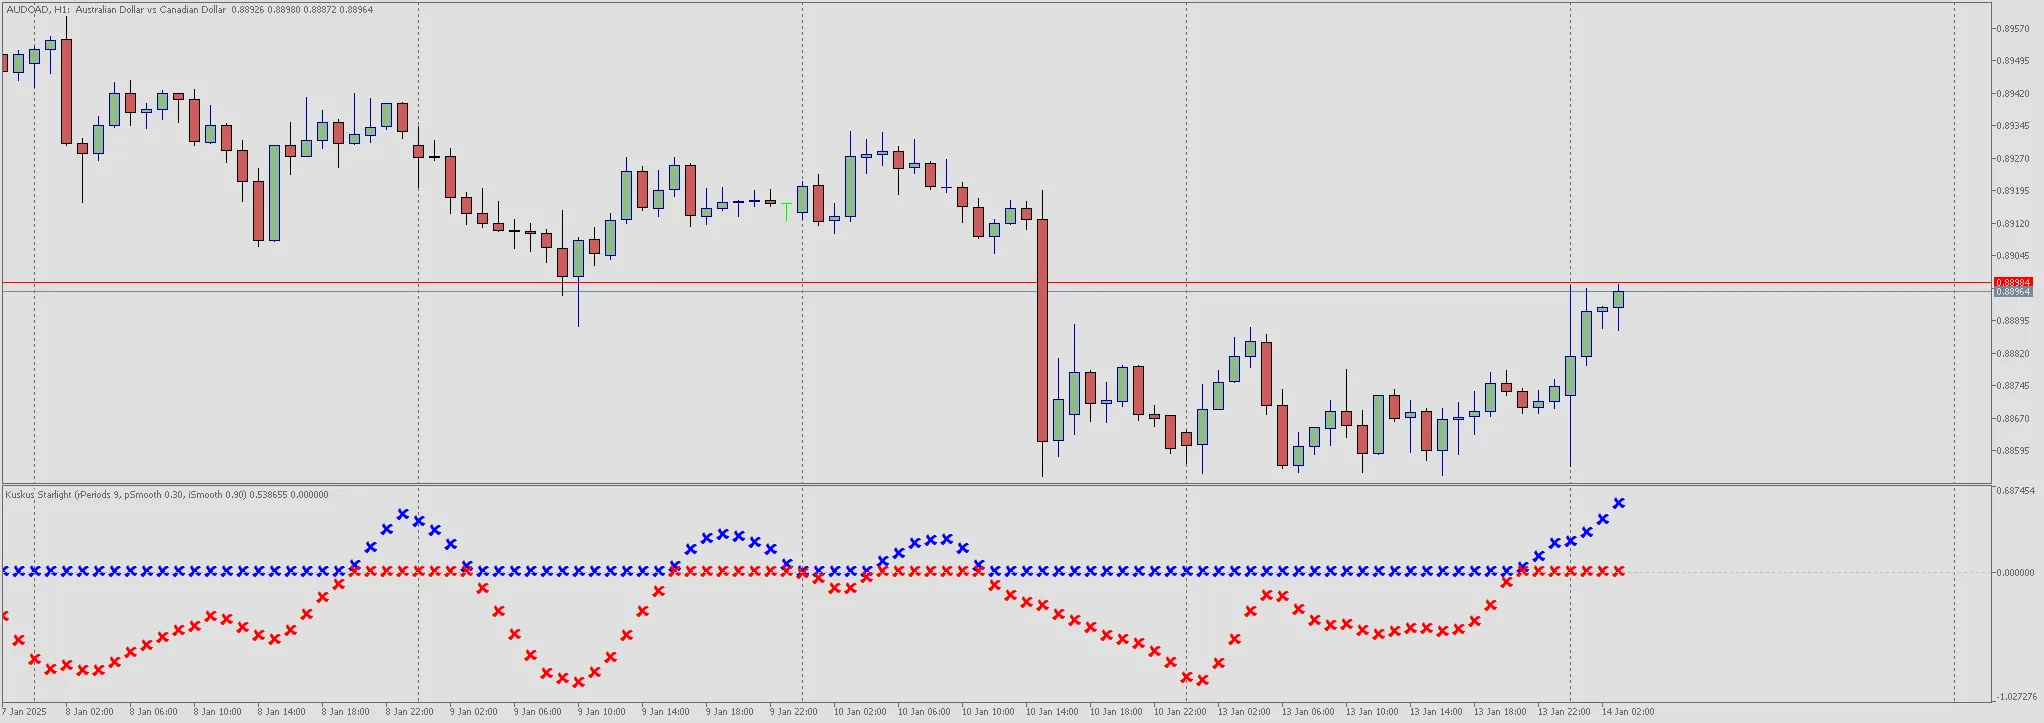Screen dimensions: 2044x723
Task: Click the 14 Jan 02:00 time axis label
Action: [x=1627, y=712]
